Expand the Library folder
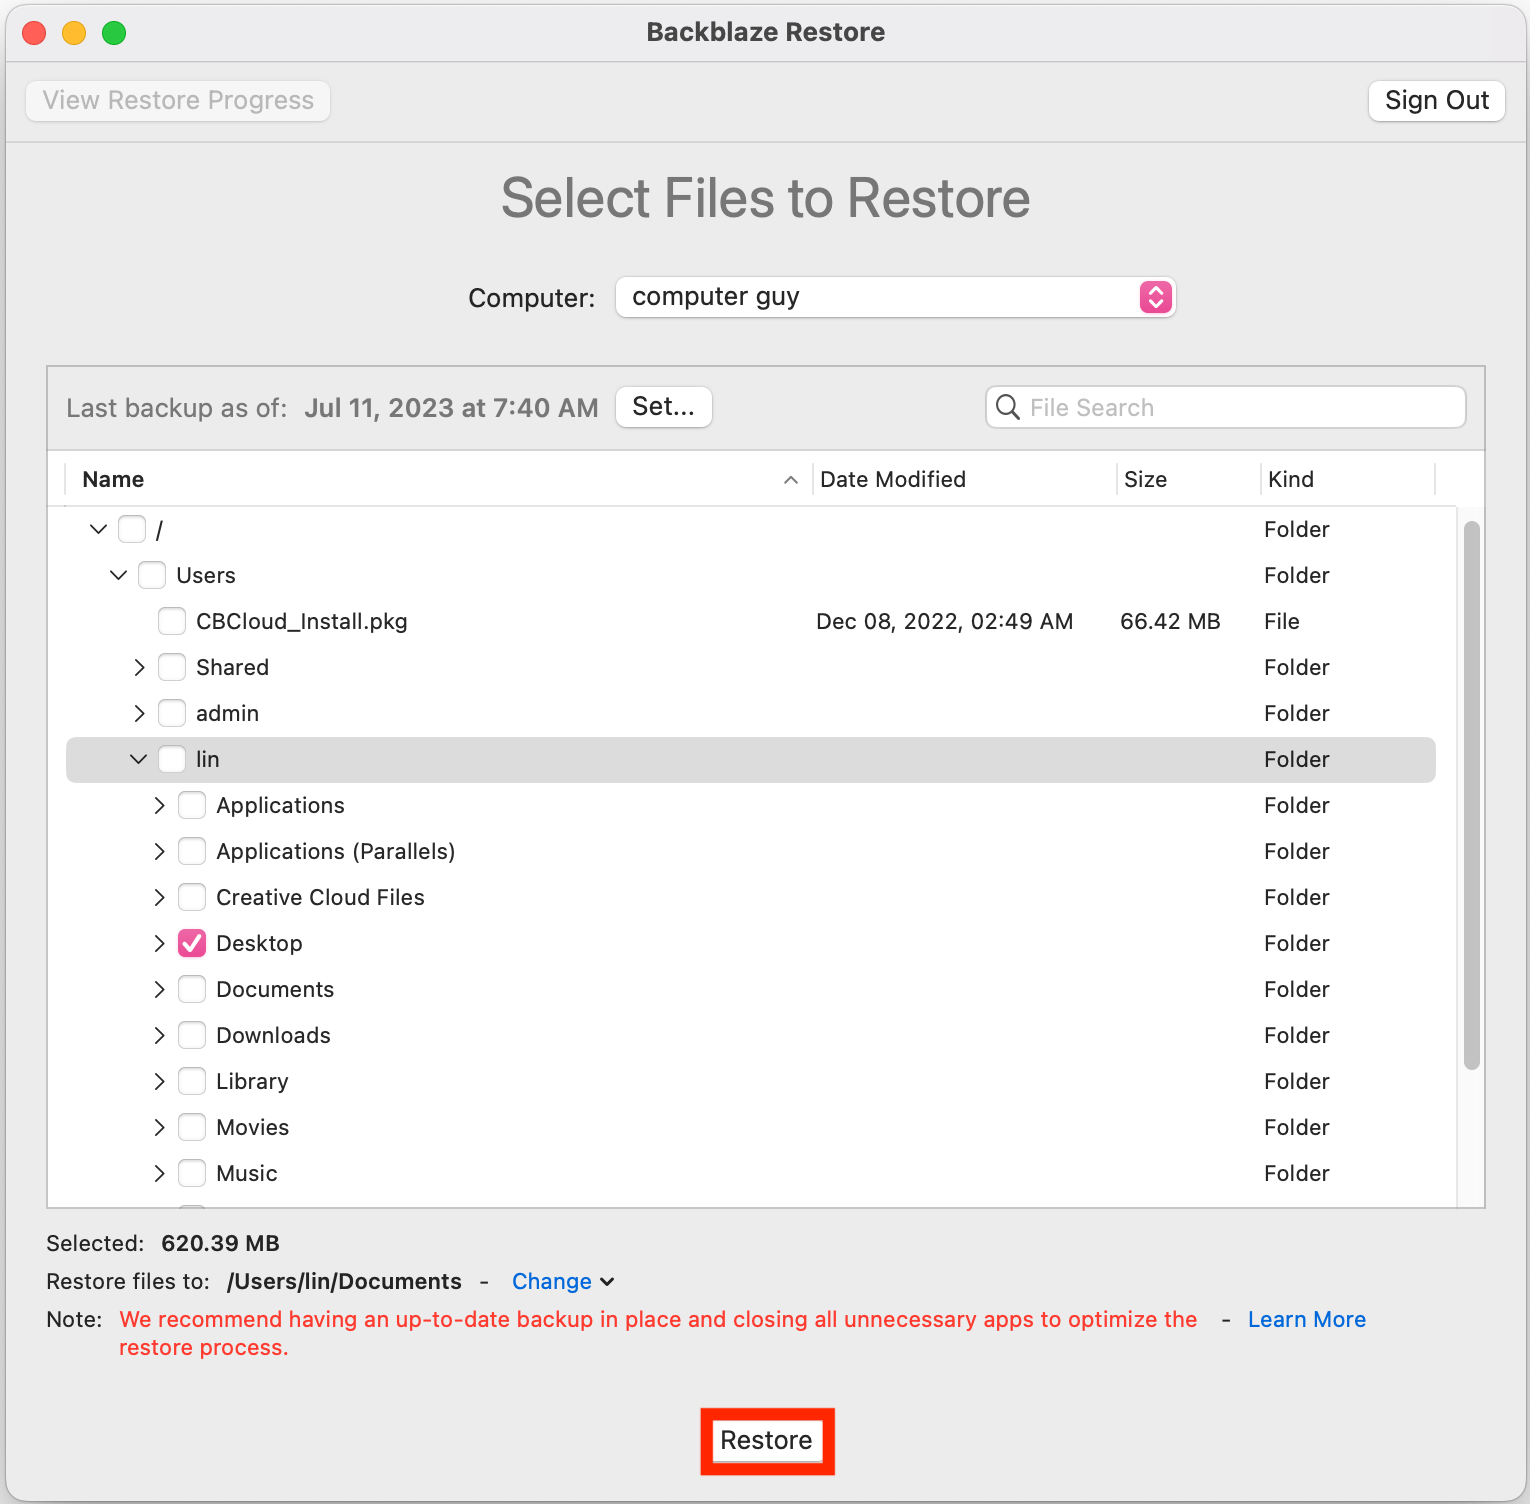The width and height of the screenshot is (1530, 1504). pos(159,1081)
